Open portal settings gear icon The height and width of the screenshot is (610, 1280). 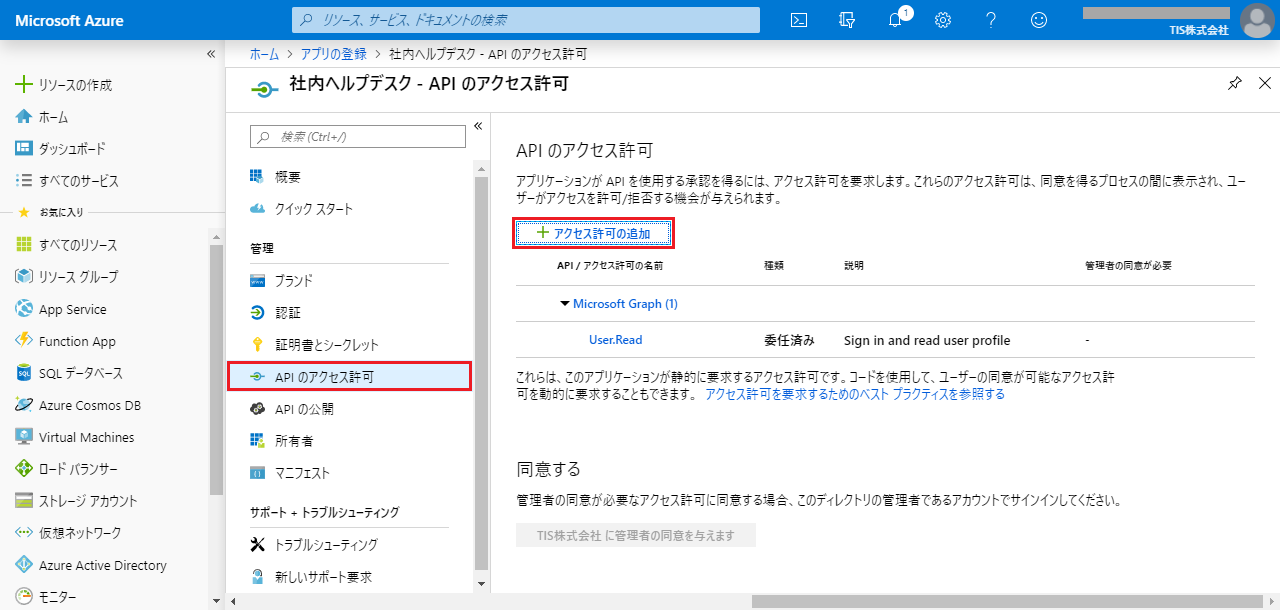[x=943, y=20]
